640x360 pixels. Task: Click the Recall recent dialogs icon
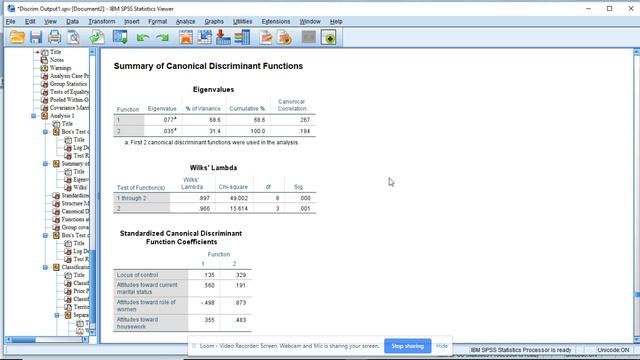point(120,37)
